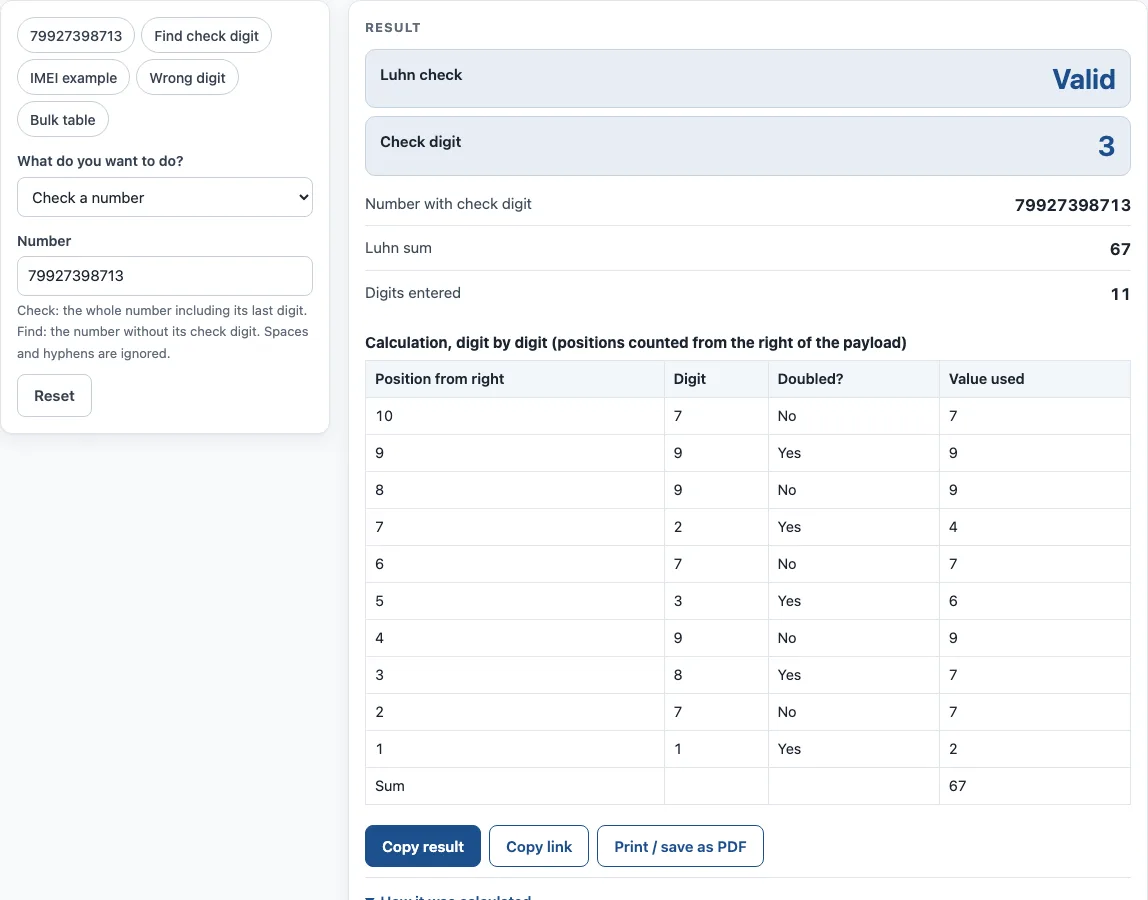The image size is (1148, 900).
Task: Choose the Find check digit preset
Action: pos(206,36)
